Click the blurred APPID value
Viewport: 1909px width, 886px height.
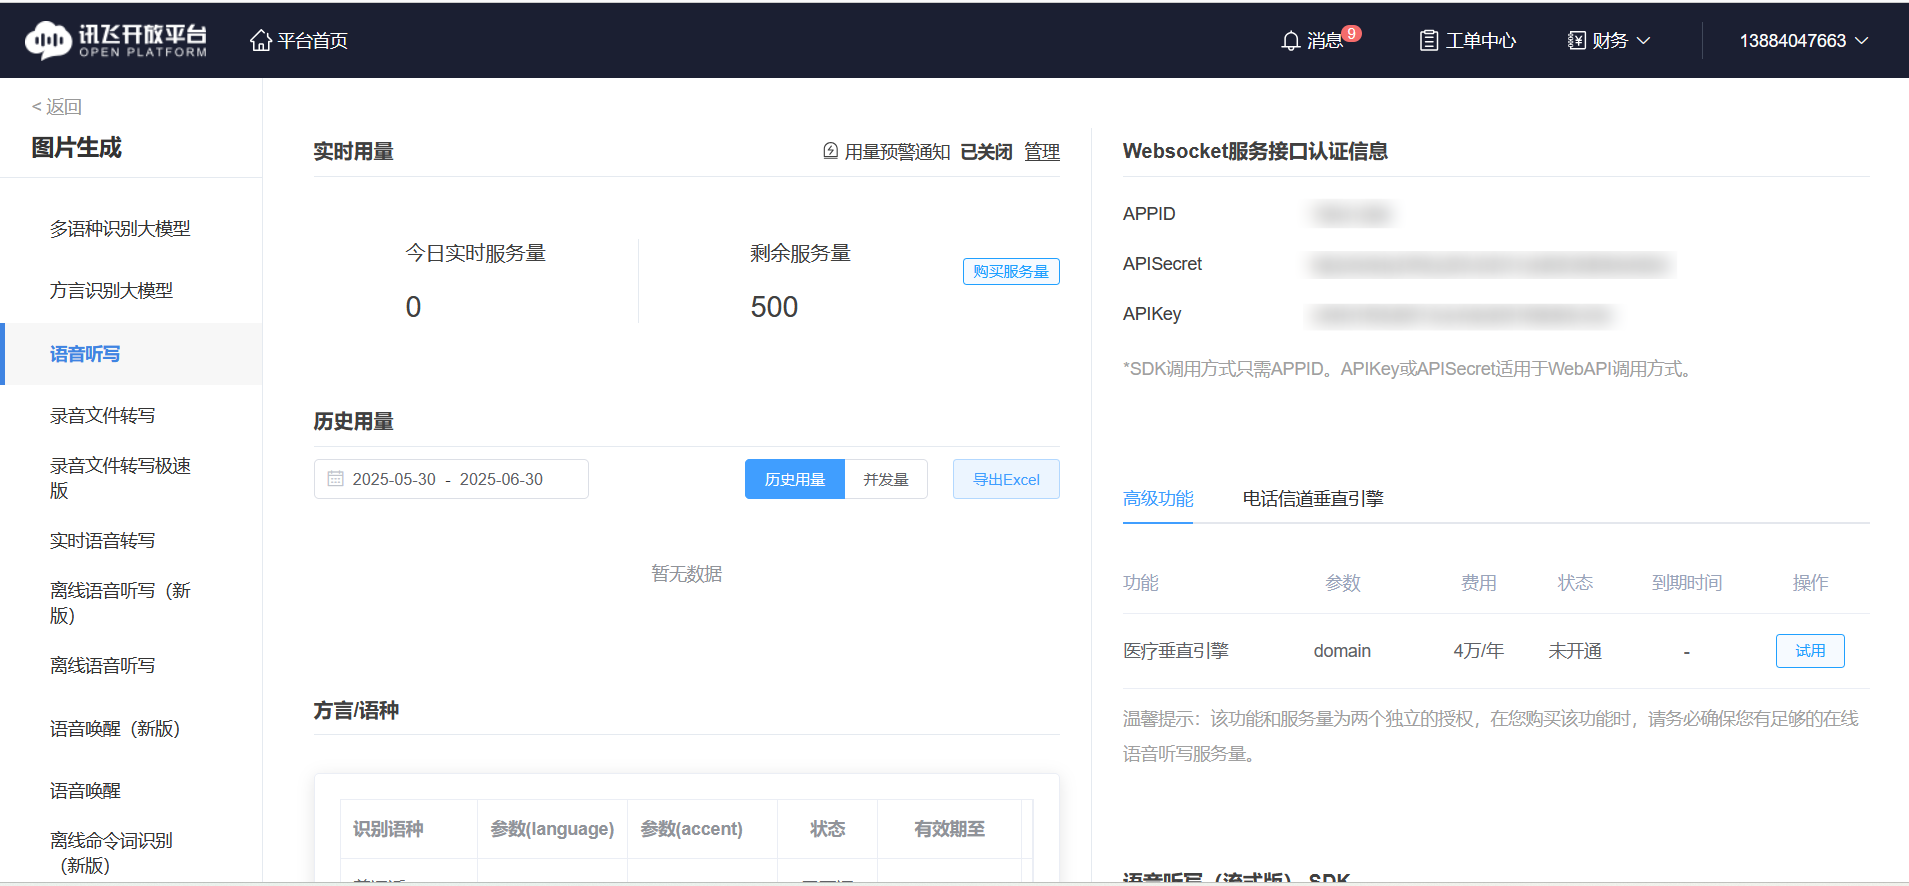[1352, 214]
